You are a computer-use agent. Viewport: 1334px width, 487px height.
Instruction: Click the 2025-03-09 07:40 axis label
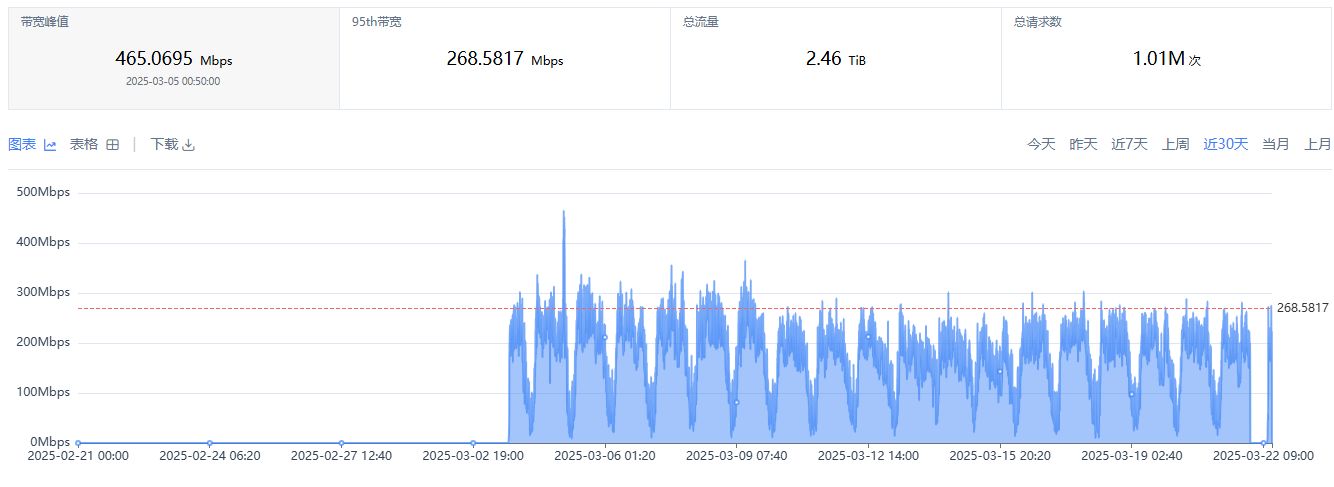pyautogui.click(x=737, y=456)
